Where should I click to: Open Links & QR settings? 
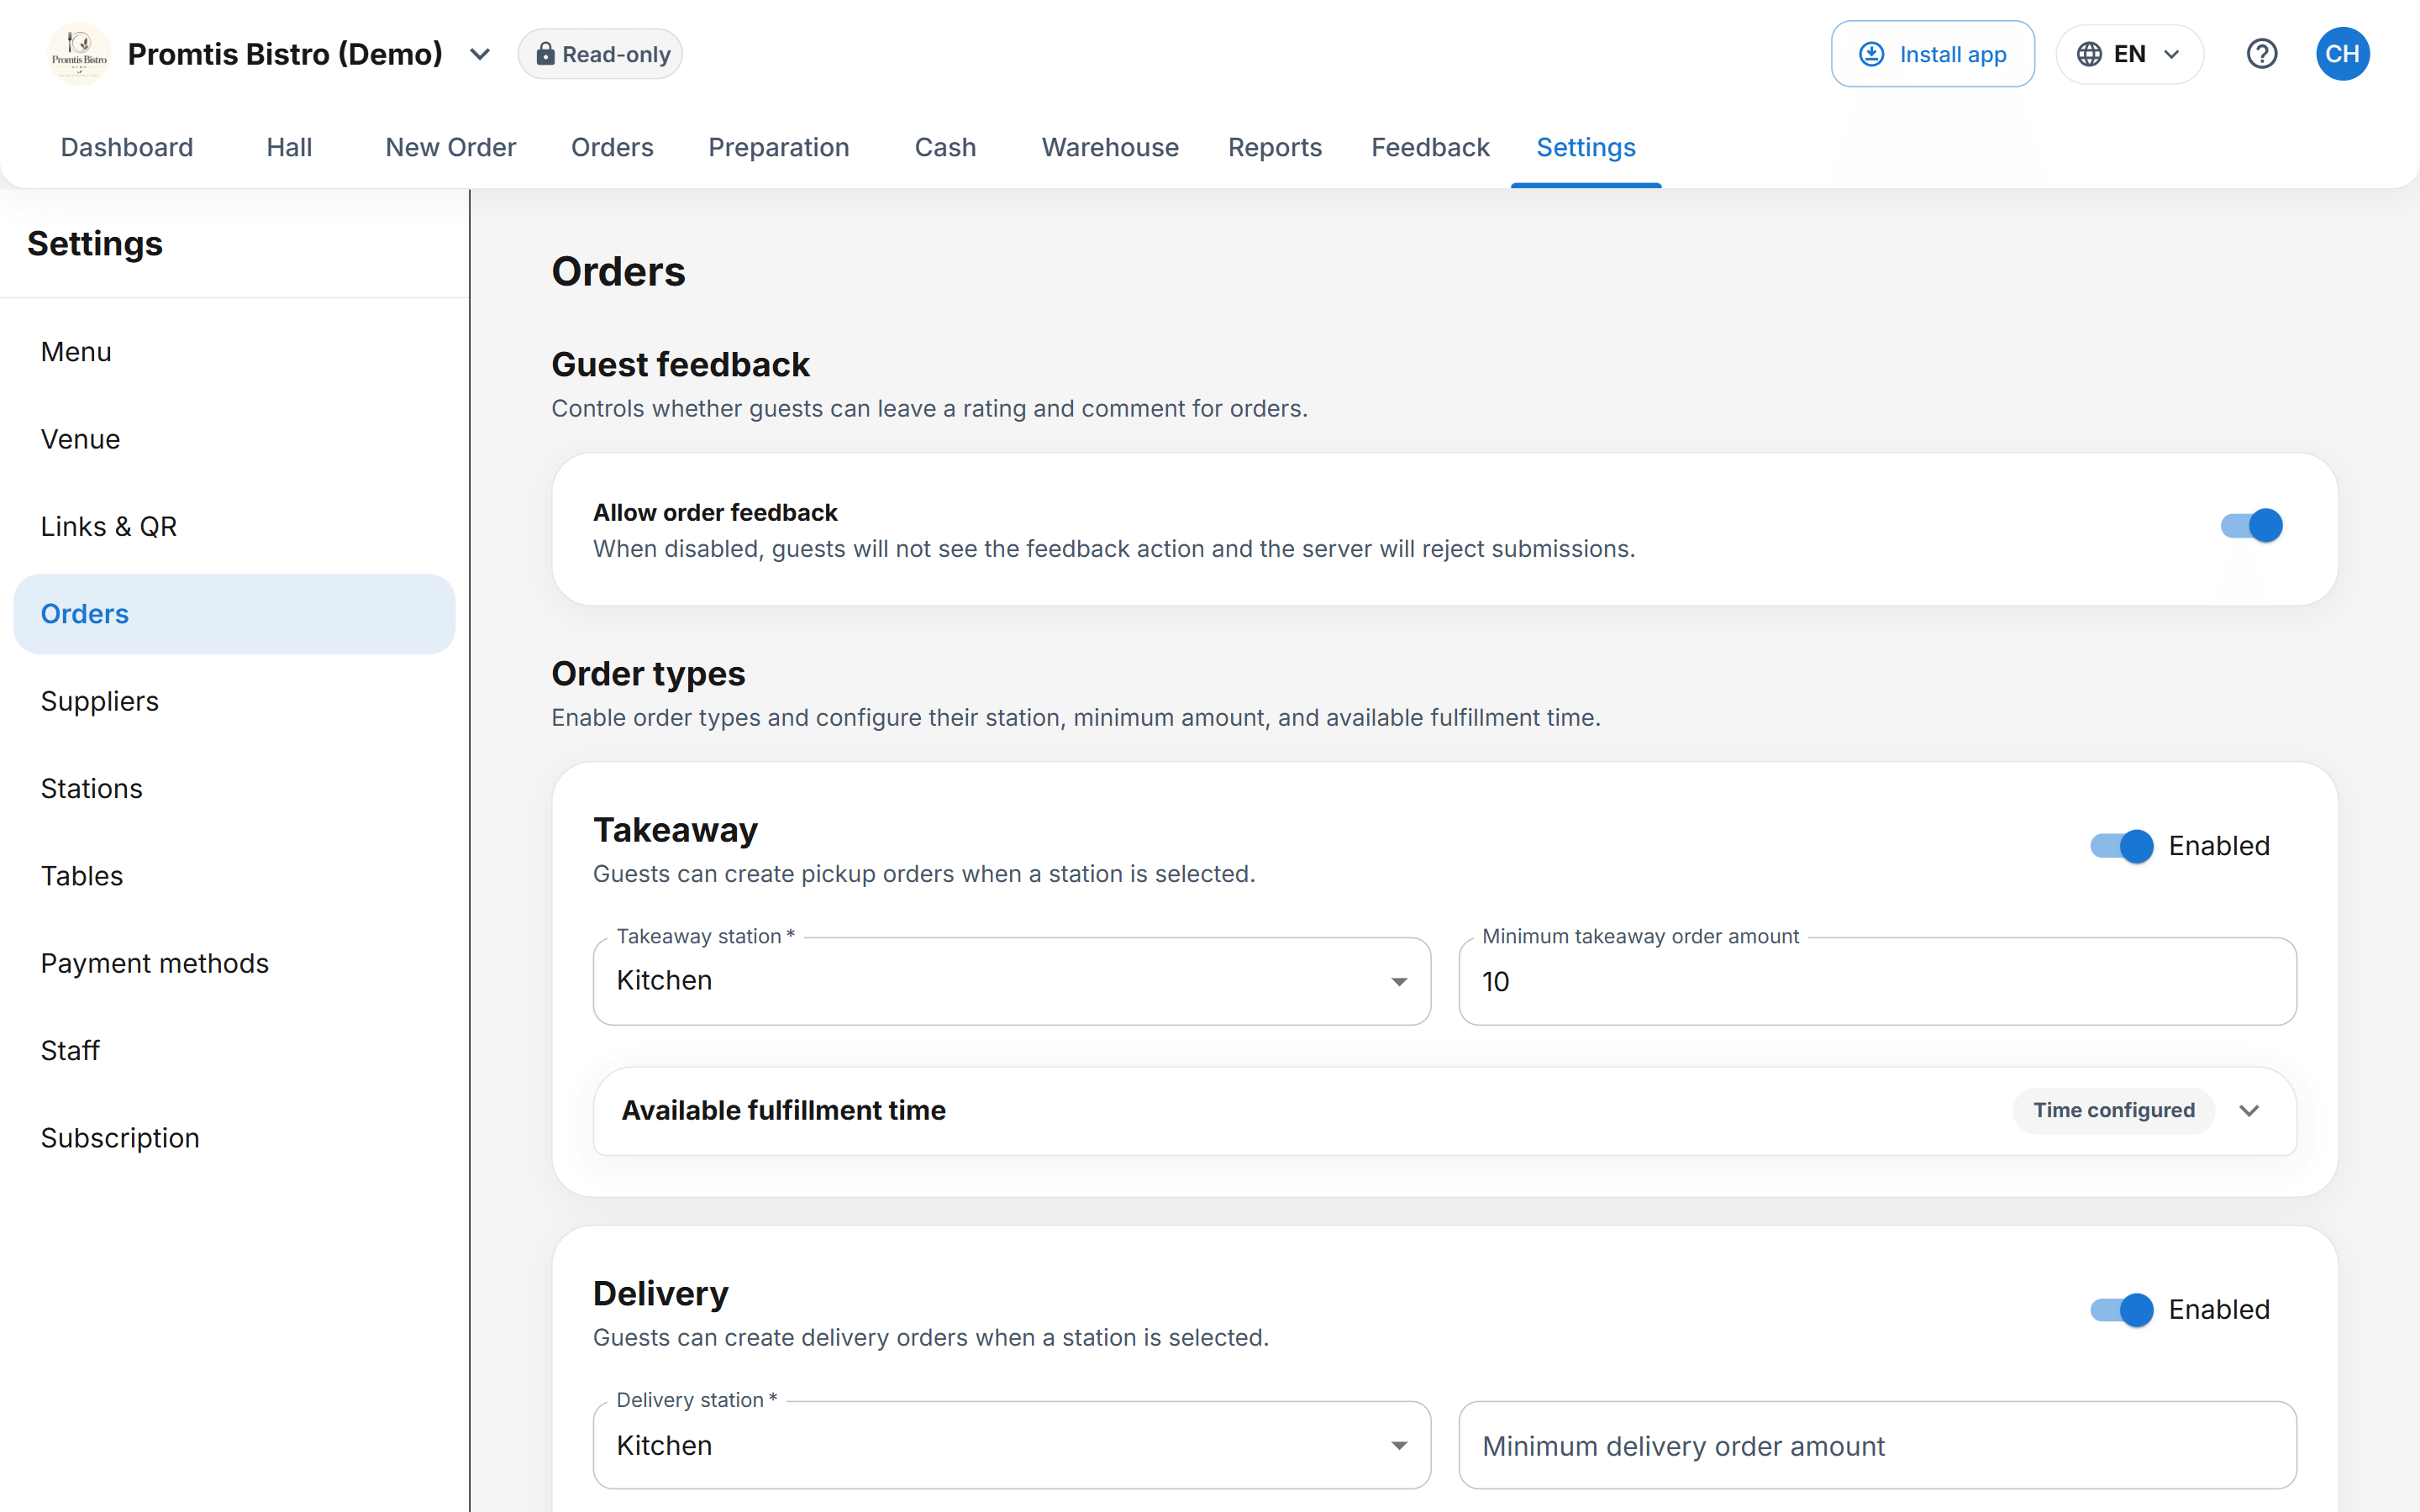coord(234,527)
